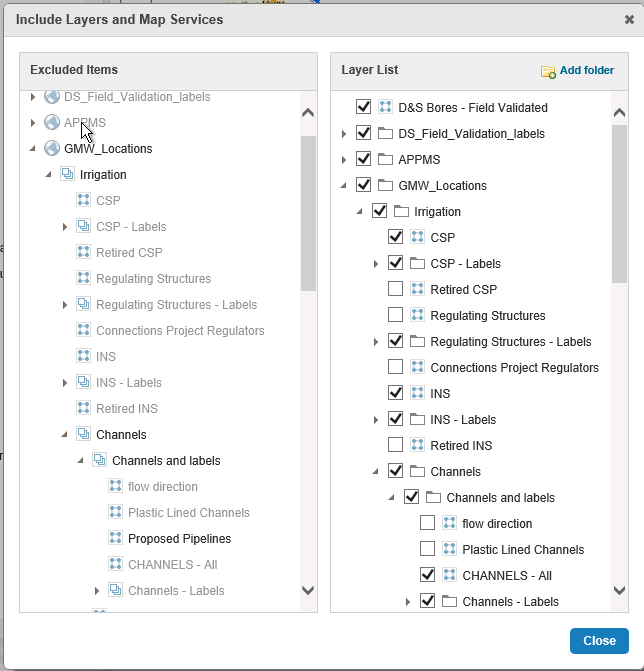Click the GMW_Locations globe icon in Excluded Items
This screenshot has height=671, width=644.
(x=52, y=148)
